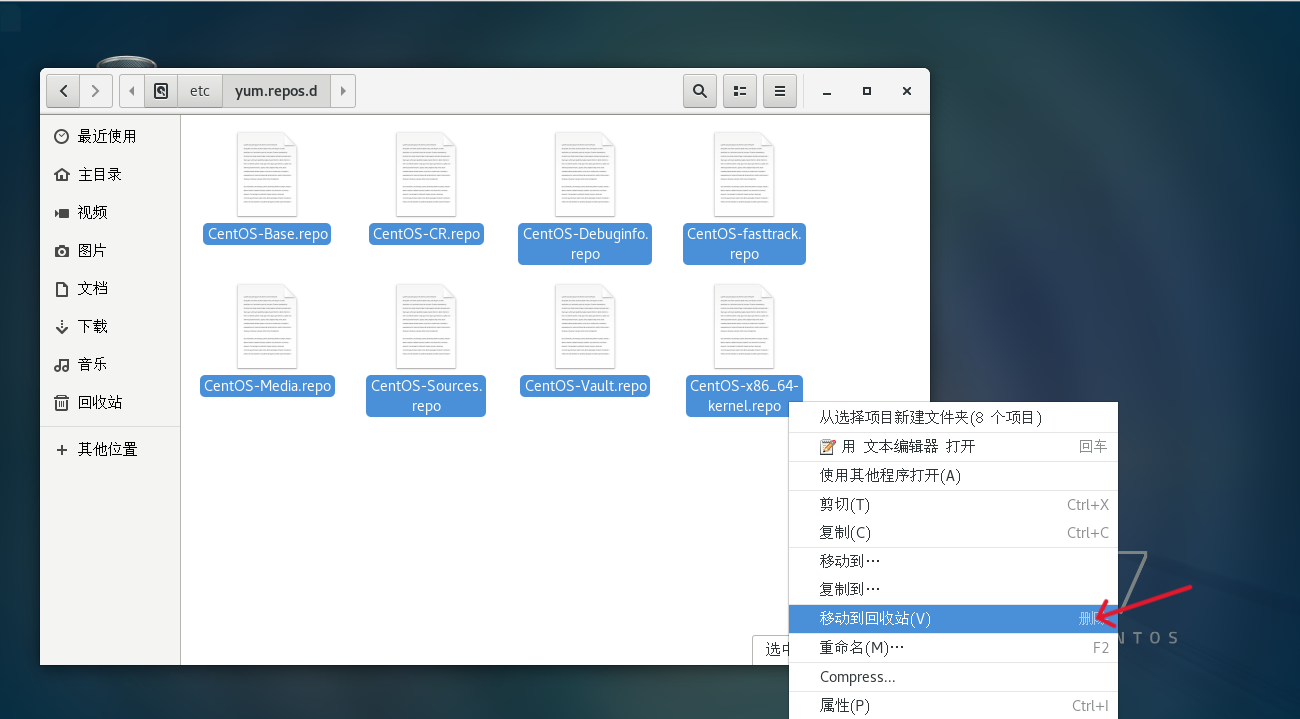Choose 复制(C) in context menu
This screenshot has width=1300, height=719.
953,532
